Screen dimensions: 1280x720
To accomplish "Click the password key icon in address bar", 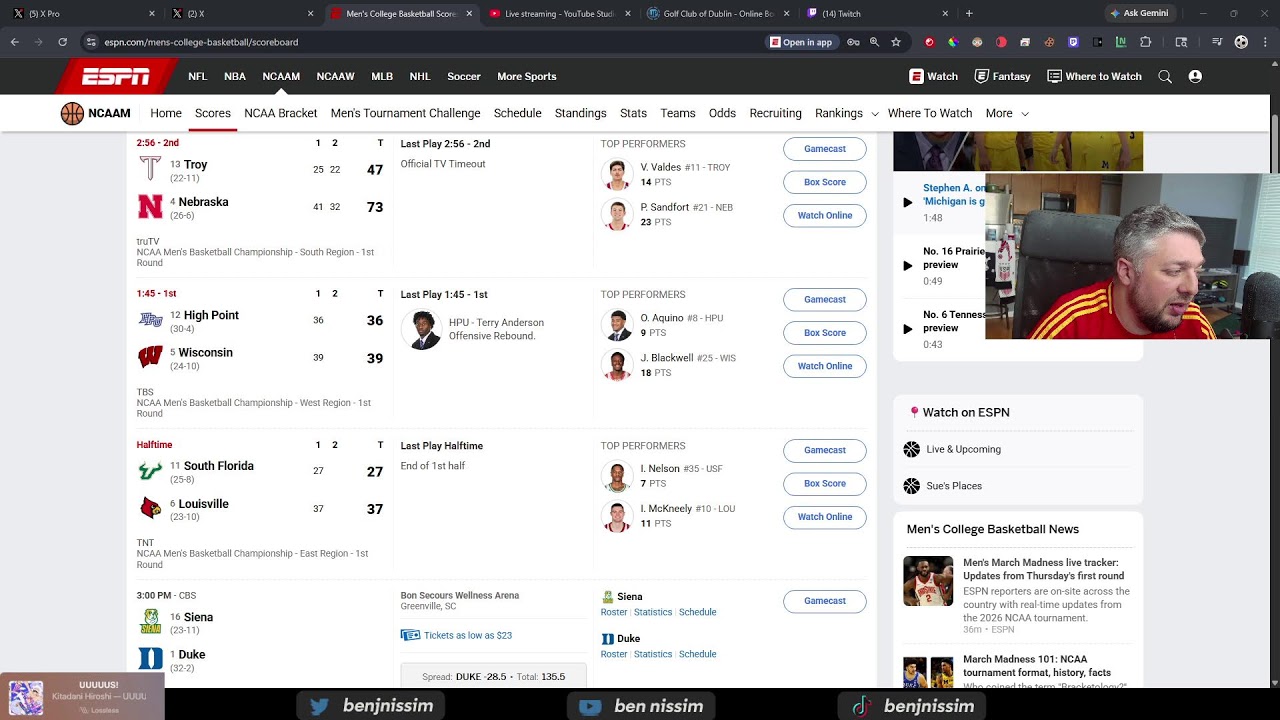I will [853, 42].
